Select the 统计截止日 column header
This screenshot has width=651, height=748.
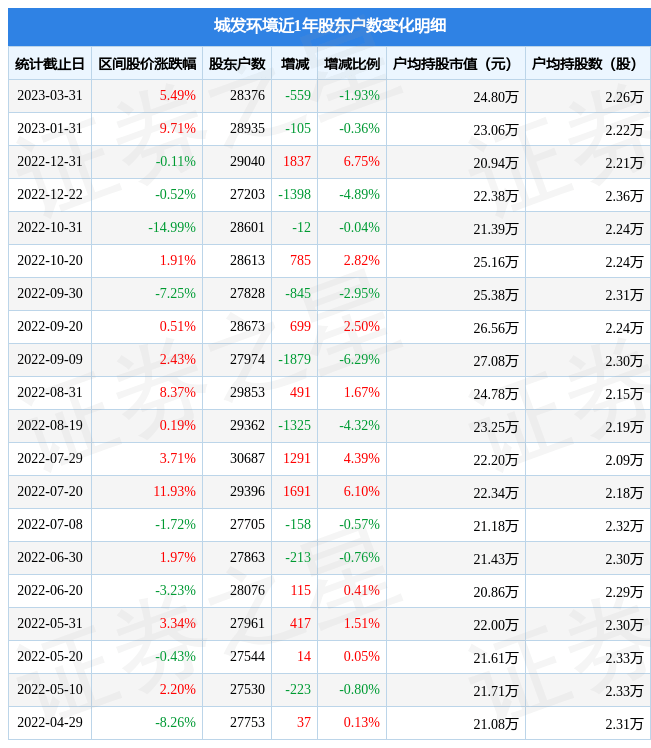(50, 64)
